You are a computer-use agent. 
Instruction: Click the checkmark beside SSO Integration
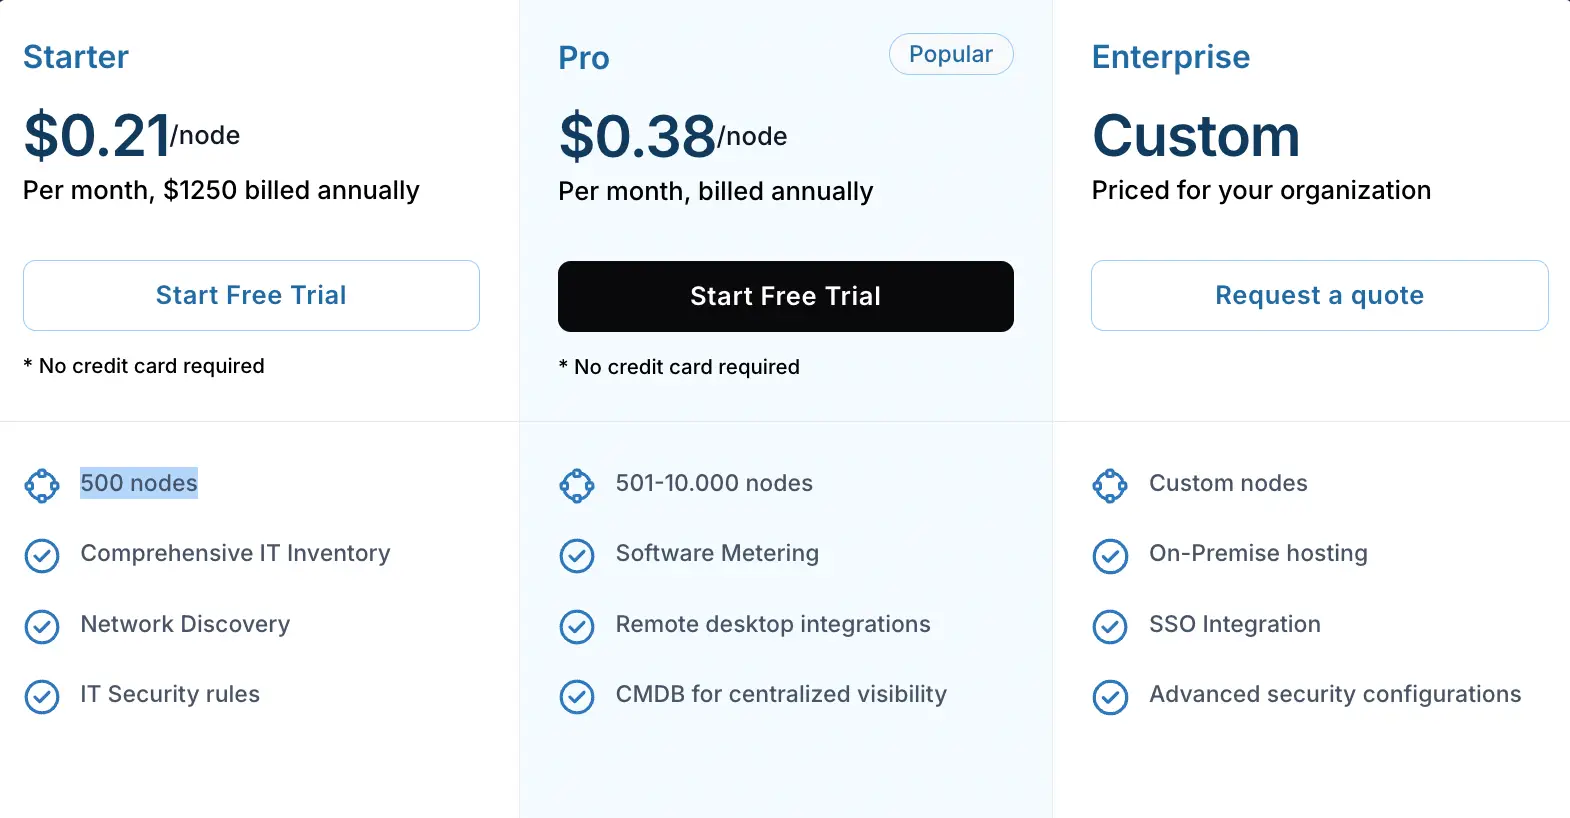tap(1110, 627)
